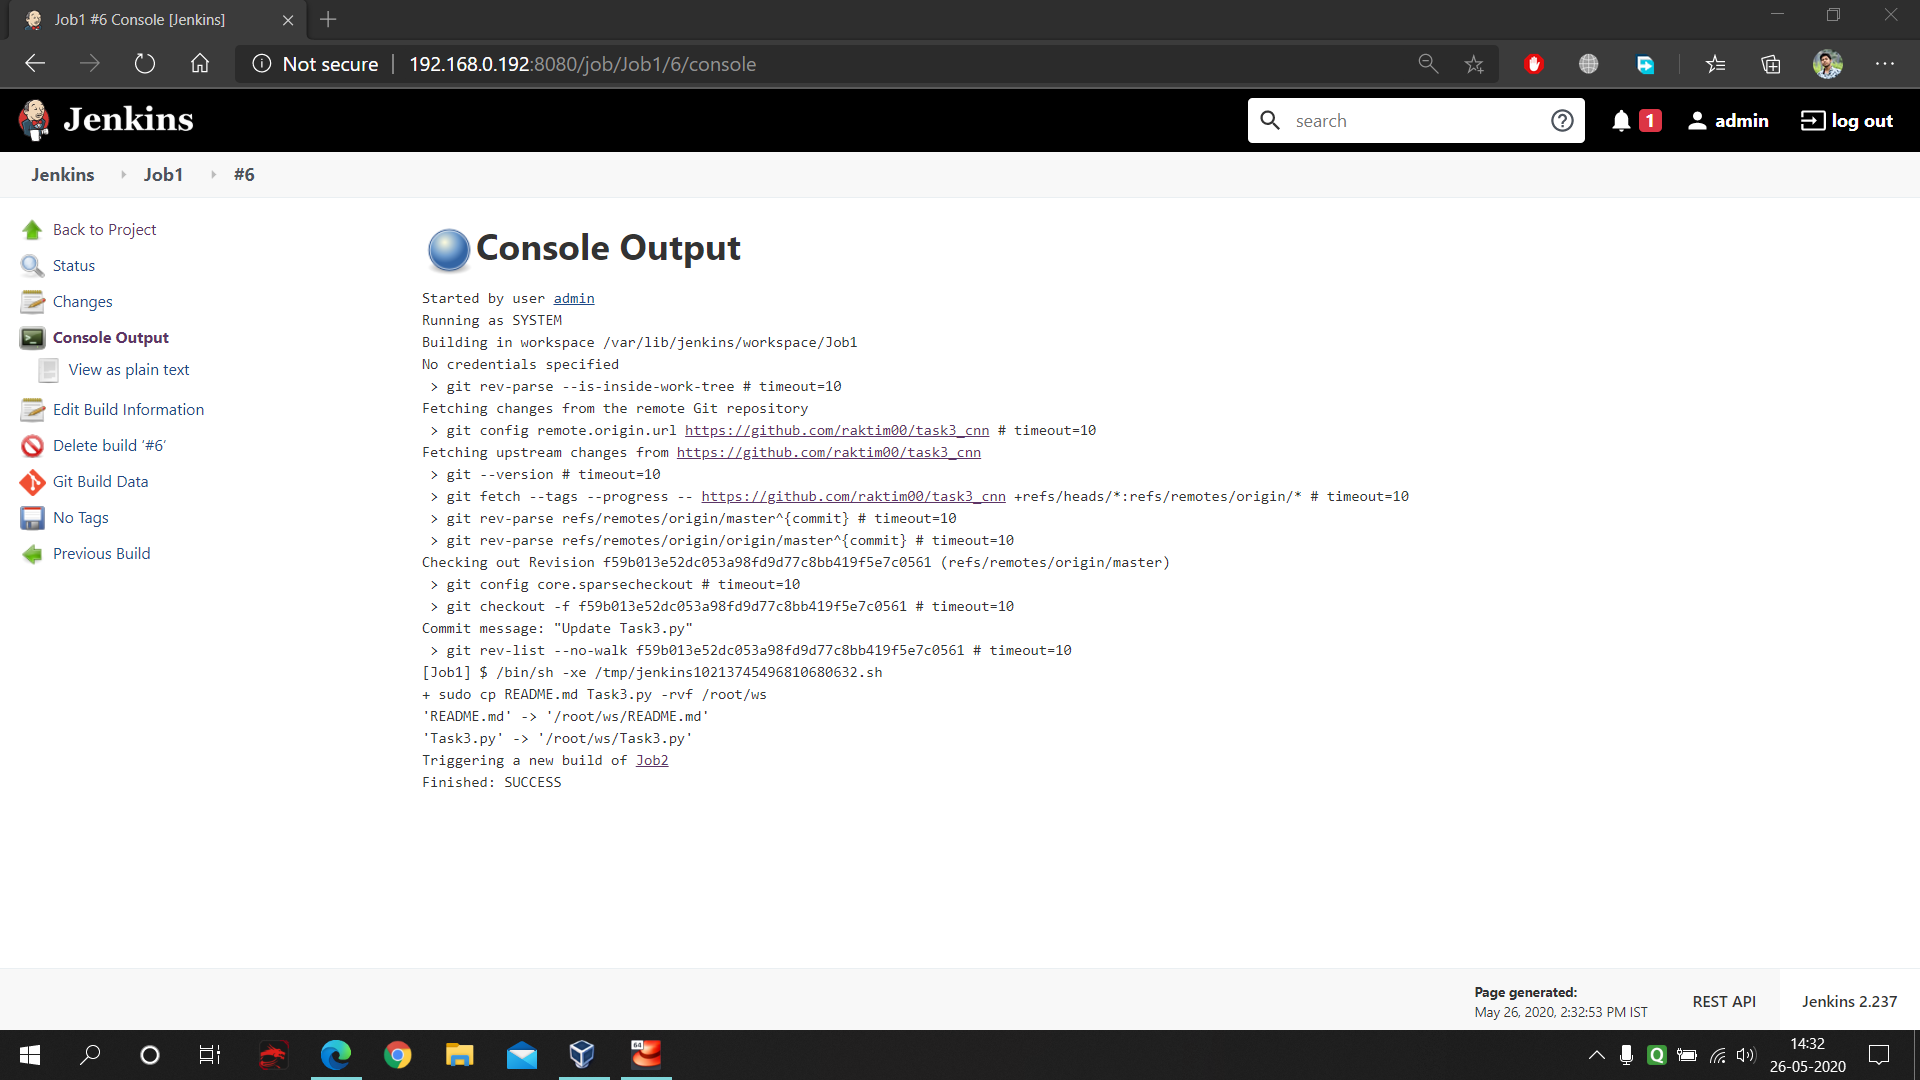The image size is (1920, 1080).
Task: Click the Delete build '#6' icon
Action: pyautogui.click(x=32, y=446)
